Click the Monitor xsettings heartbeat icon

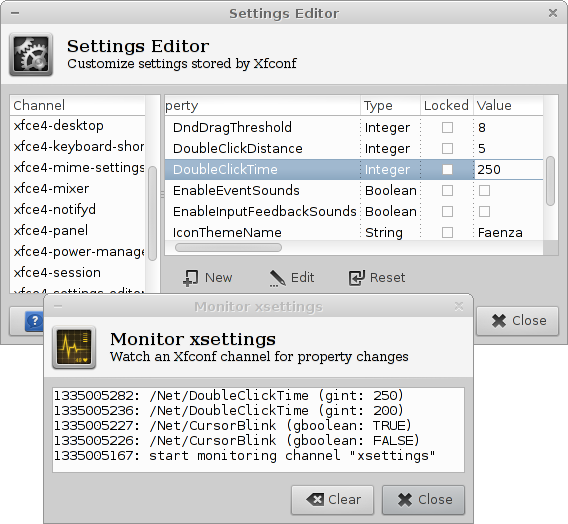74,347
